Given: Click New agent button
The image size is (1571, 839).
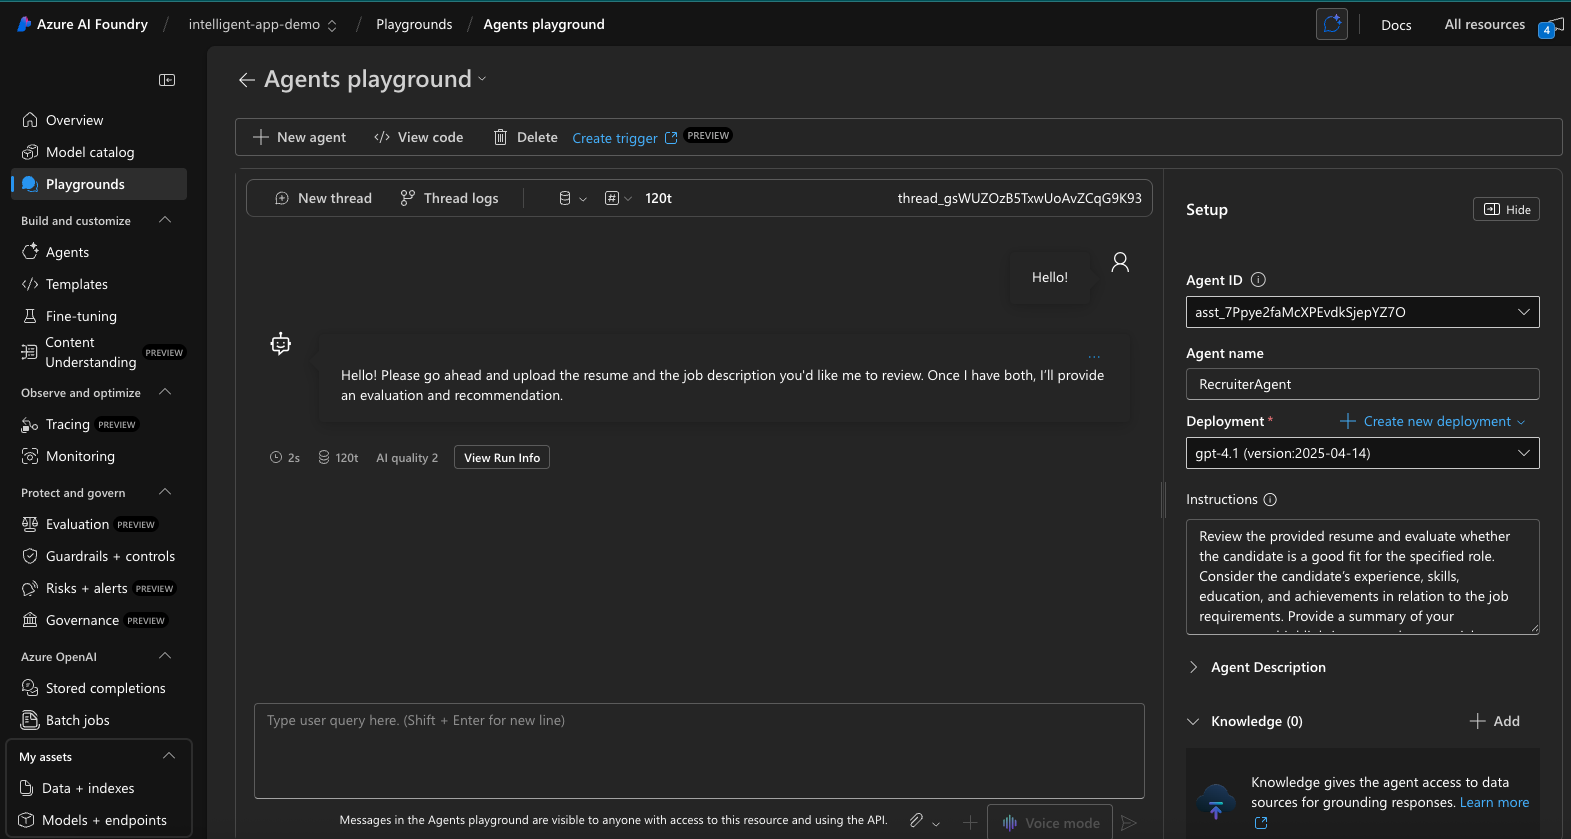Looking at the screenshot, I should (x=299, y=137).
